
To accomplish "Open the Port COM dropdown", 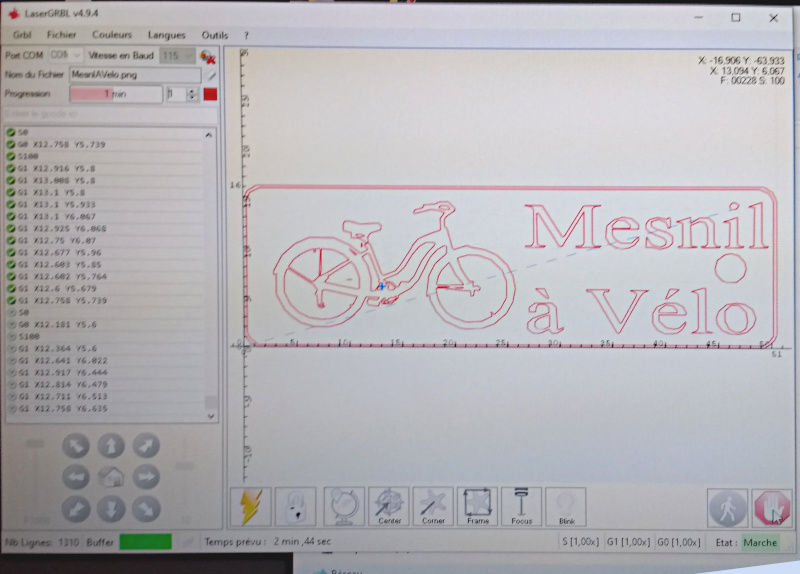I will 66,55.
